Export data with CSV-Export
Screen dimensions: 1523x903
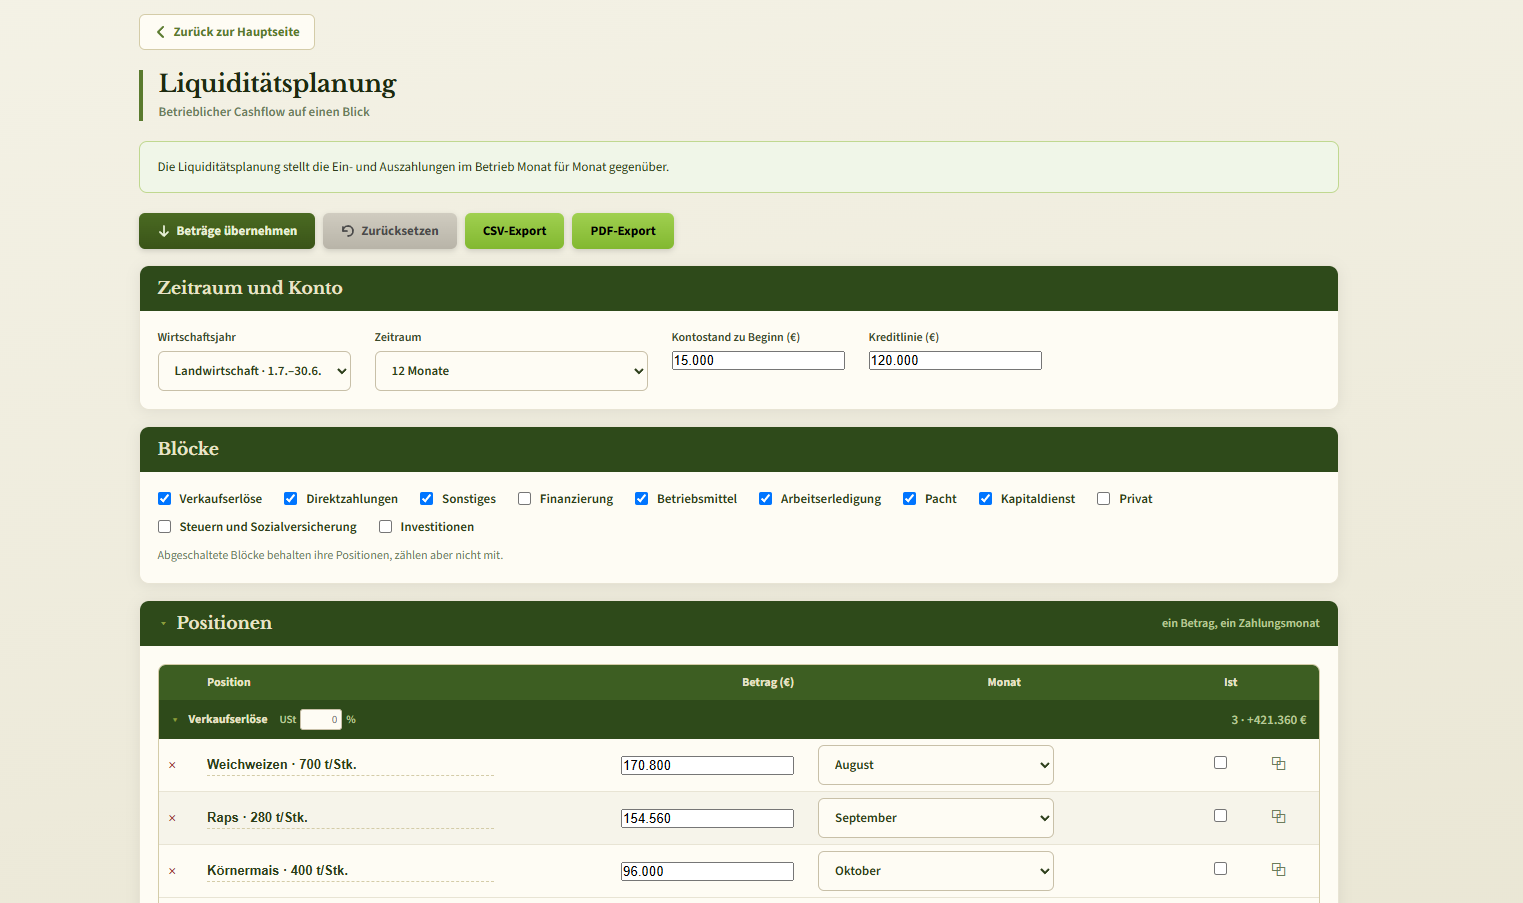[514, 231]
